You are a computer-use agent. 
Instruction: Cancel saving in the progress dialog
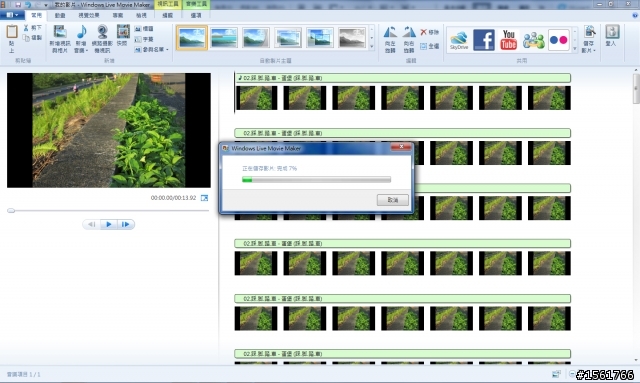pyautogui.click(x=392, y=200)
